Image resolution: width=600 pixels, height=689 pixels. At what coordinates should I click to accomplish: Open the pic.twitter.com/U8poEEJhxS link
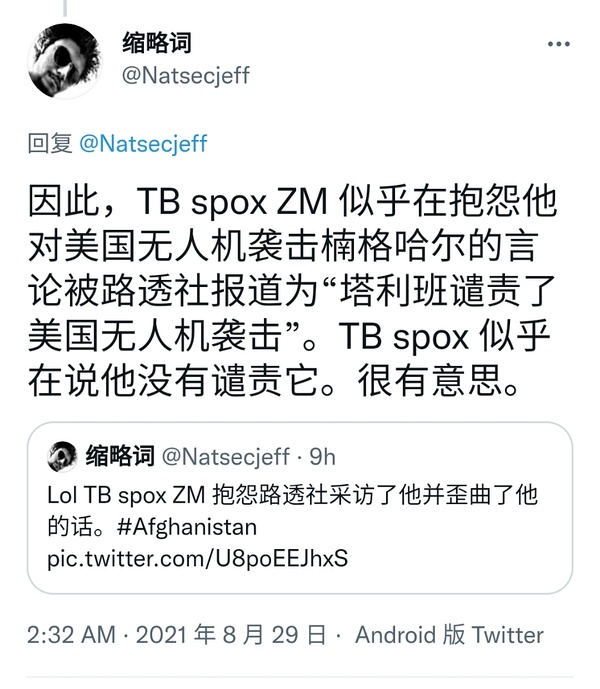pos(197,558)
